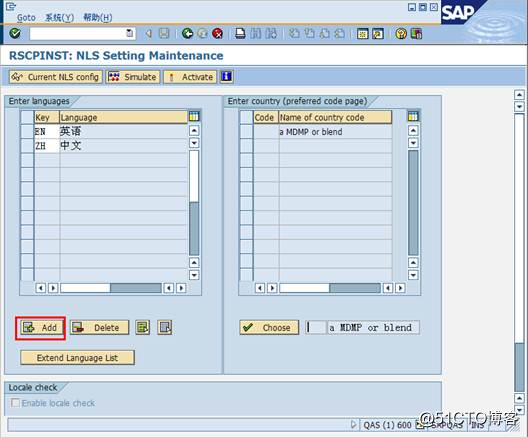Click the Find binoculars icon
This screenshot has width=528, height=437.
(x=256, y=33)
